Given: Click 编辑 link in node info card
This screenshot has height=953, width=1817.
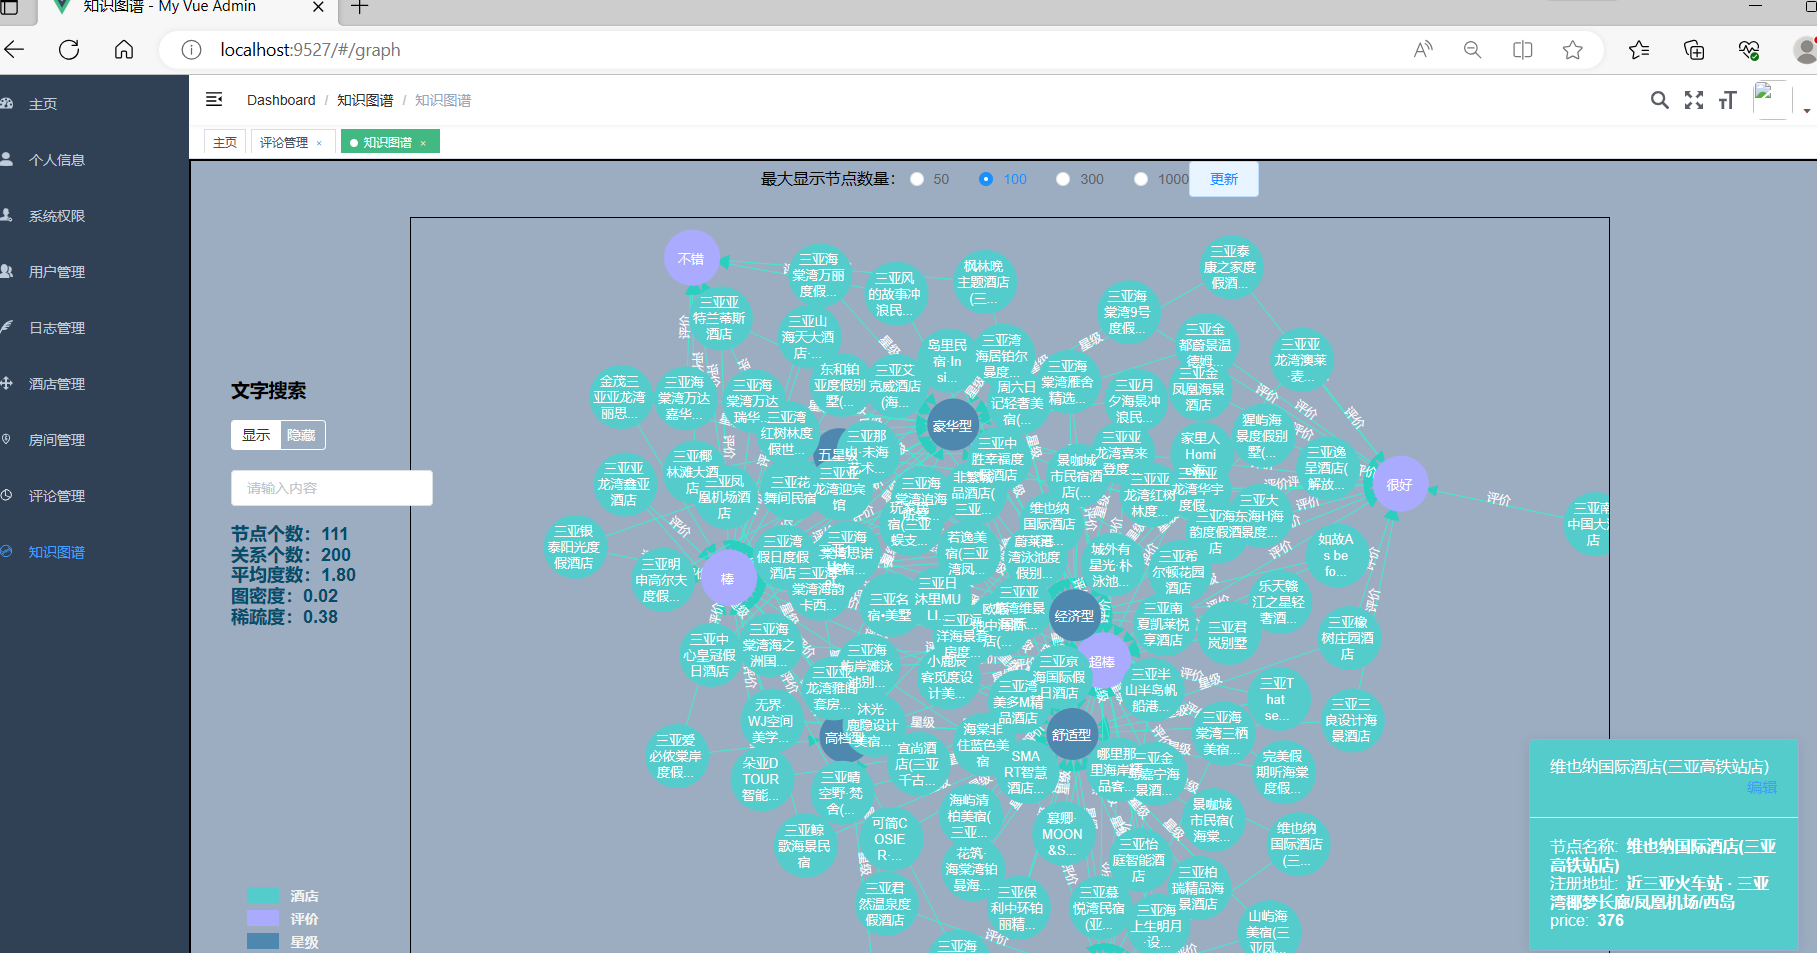Looking at the screenshot, I should [1762, 787].
